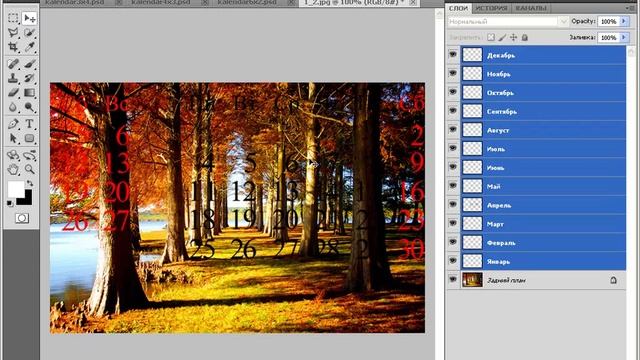Screen dimensions: 640x360
Task: Select the History Brush tool
Action: [x=29, y=78]
